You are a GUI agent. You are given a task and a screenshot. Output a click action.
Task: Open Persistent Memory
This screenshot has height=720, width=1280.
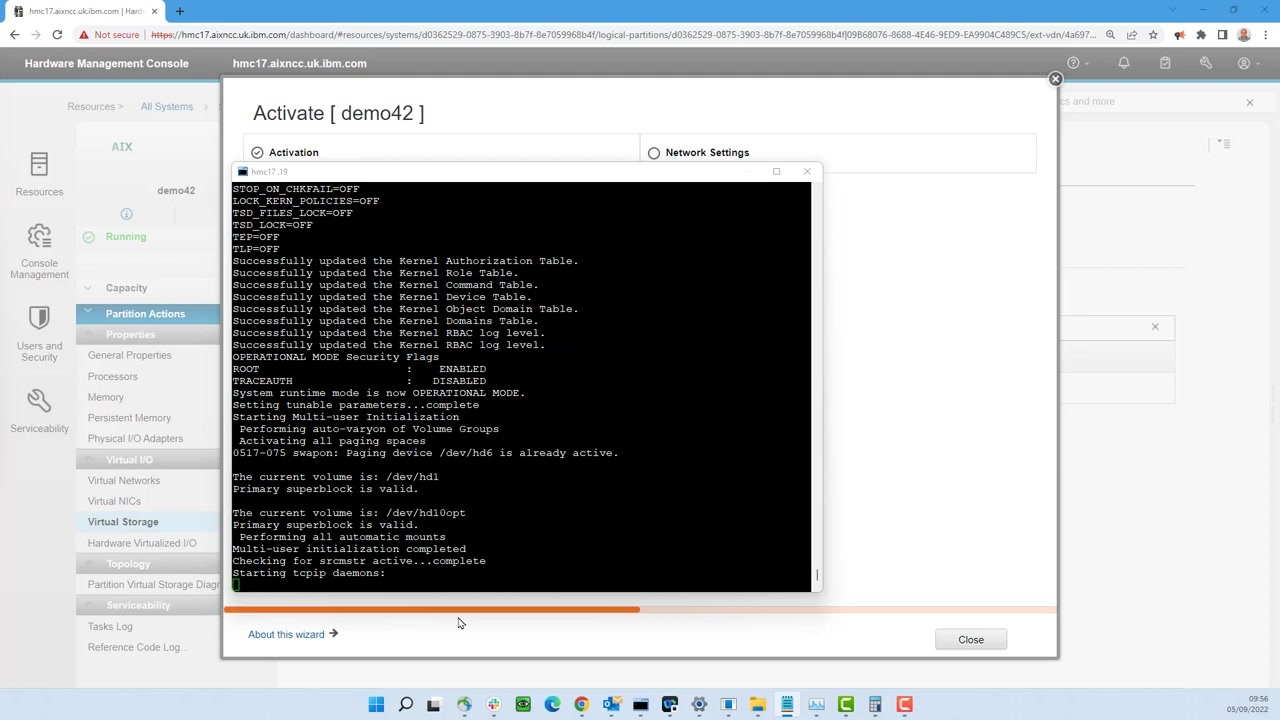coord(129,418)
